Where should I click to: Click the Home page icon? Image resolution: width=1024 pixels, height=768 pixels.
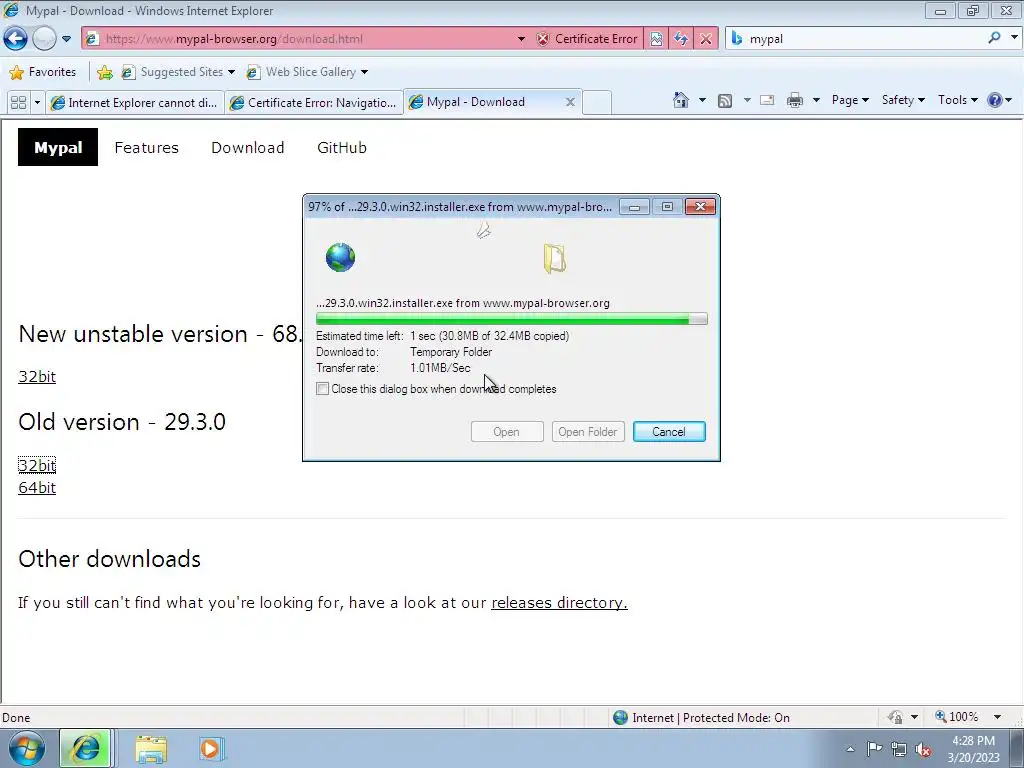pyautogui.click(x=680, y=100)
